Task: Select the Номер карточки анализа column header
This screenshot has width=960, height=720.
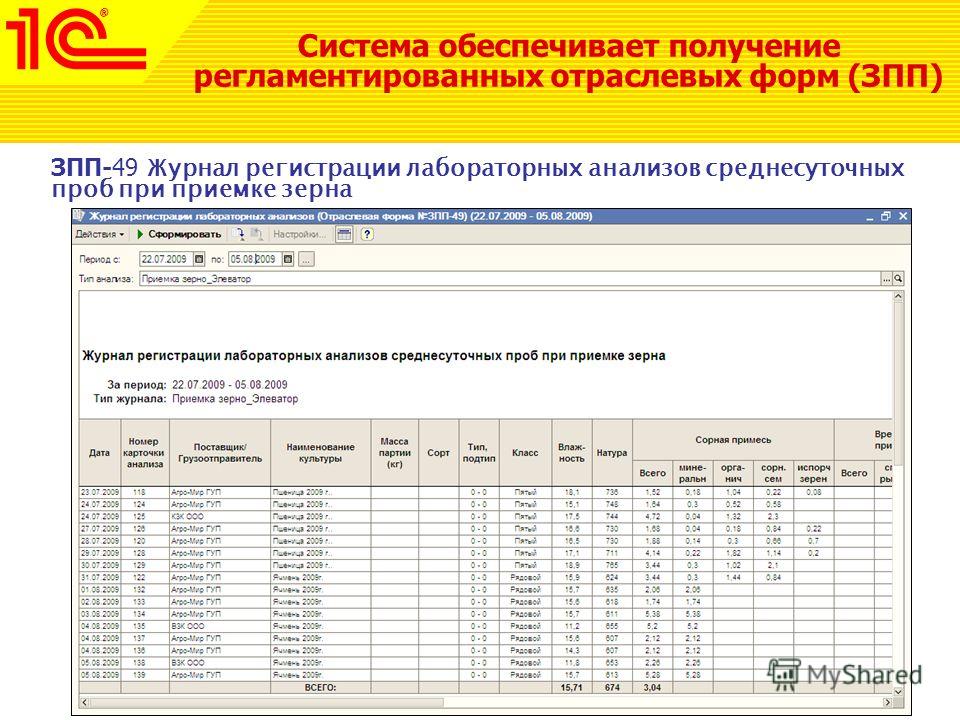Action: (x=144, y=453)
